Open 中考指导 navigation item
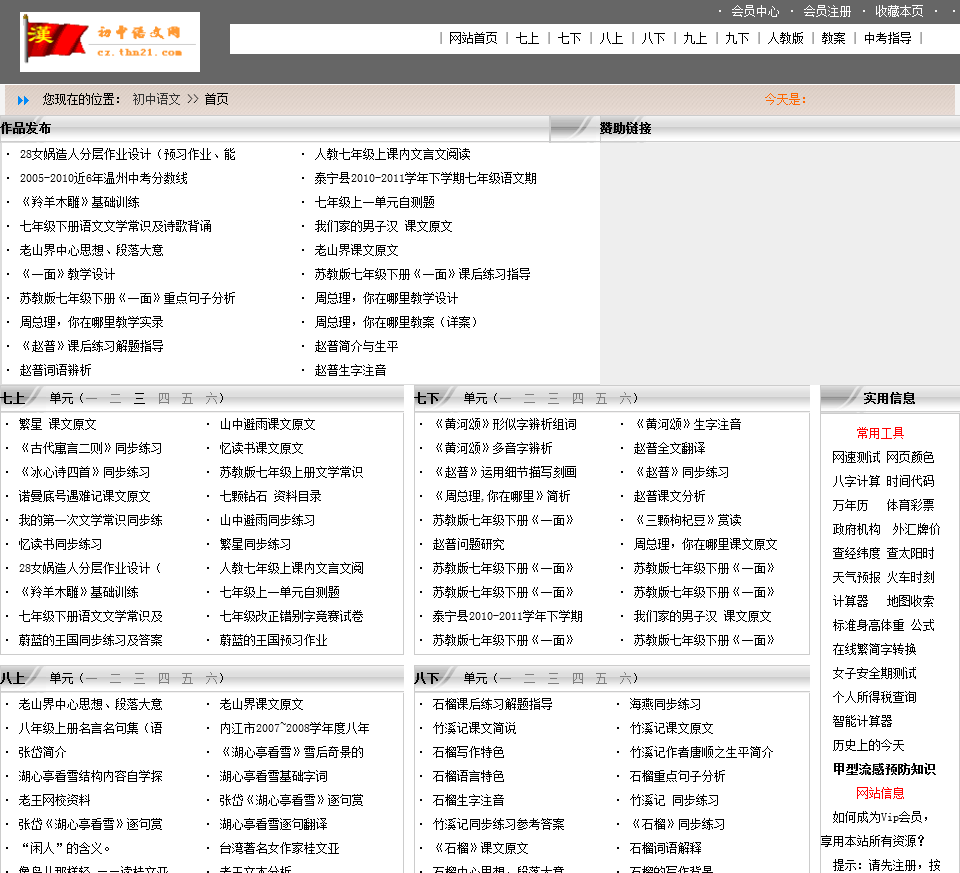This screenshot has height=873, width=960. (x=887, y=38)
